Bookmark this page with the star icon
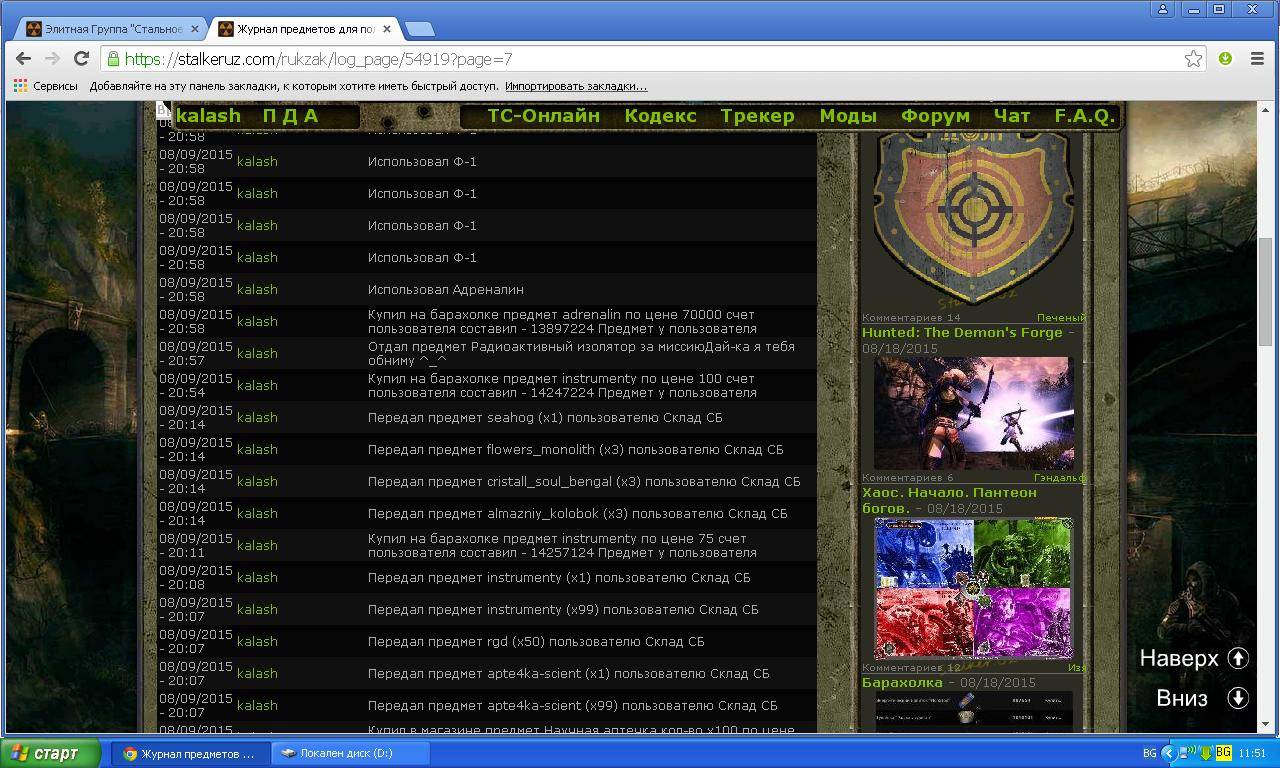This screenshot has width=1280, height=768. click(x=1193, y=59)
